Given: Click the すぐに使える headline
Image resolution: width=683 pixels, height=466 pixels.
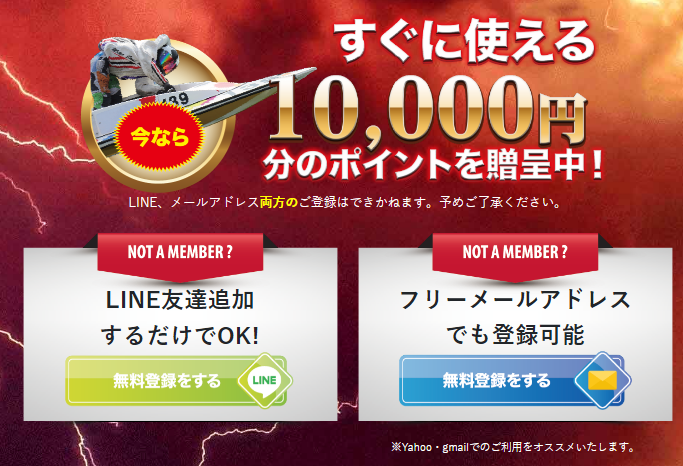Looking at the screenshot, I should point(466,42).
